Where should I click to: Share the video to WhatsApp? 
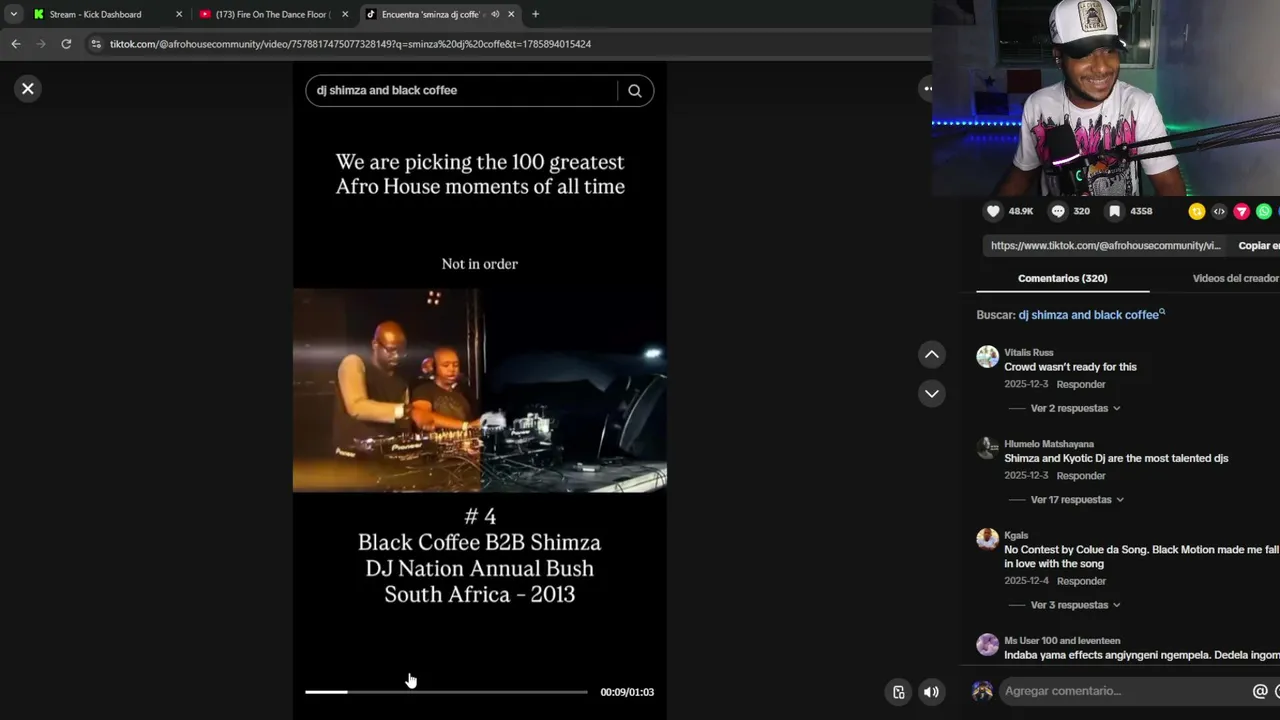coord(1264,211)
